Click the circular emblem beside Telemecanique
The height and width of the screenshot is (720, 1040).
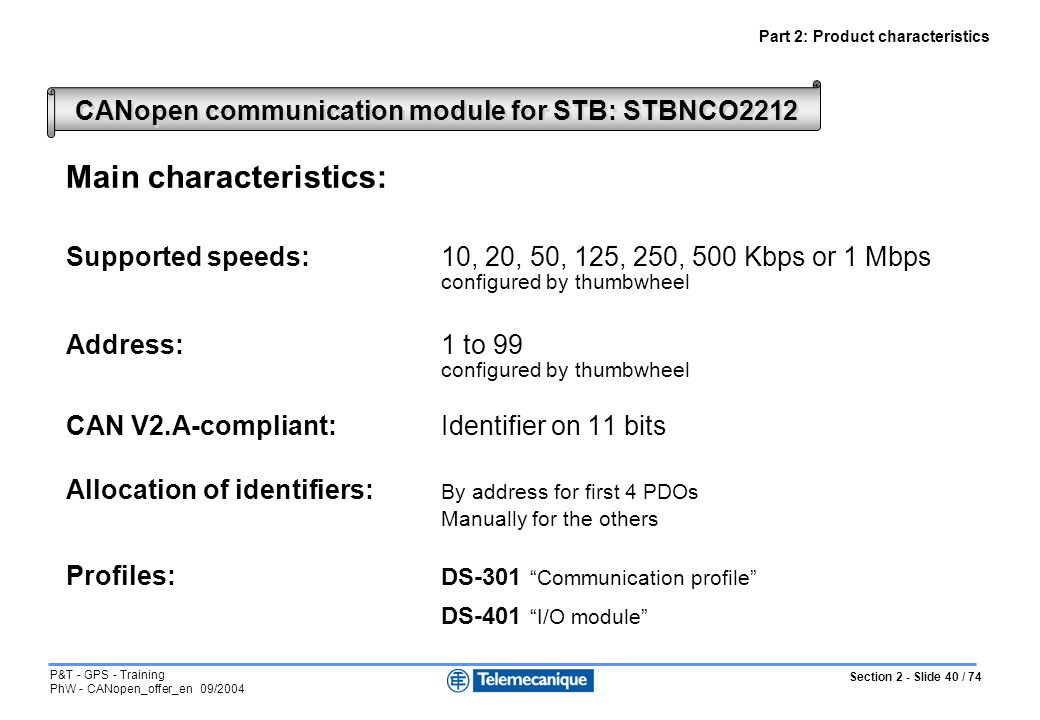(x=458, y=680)
